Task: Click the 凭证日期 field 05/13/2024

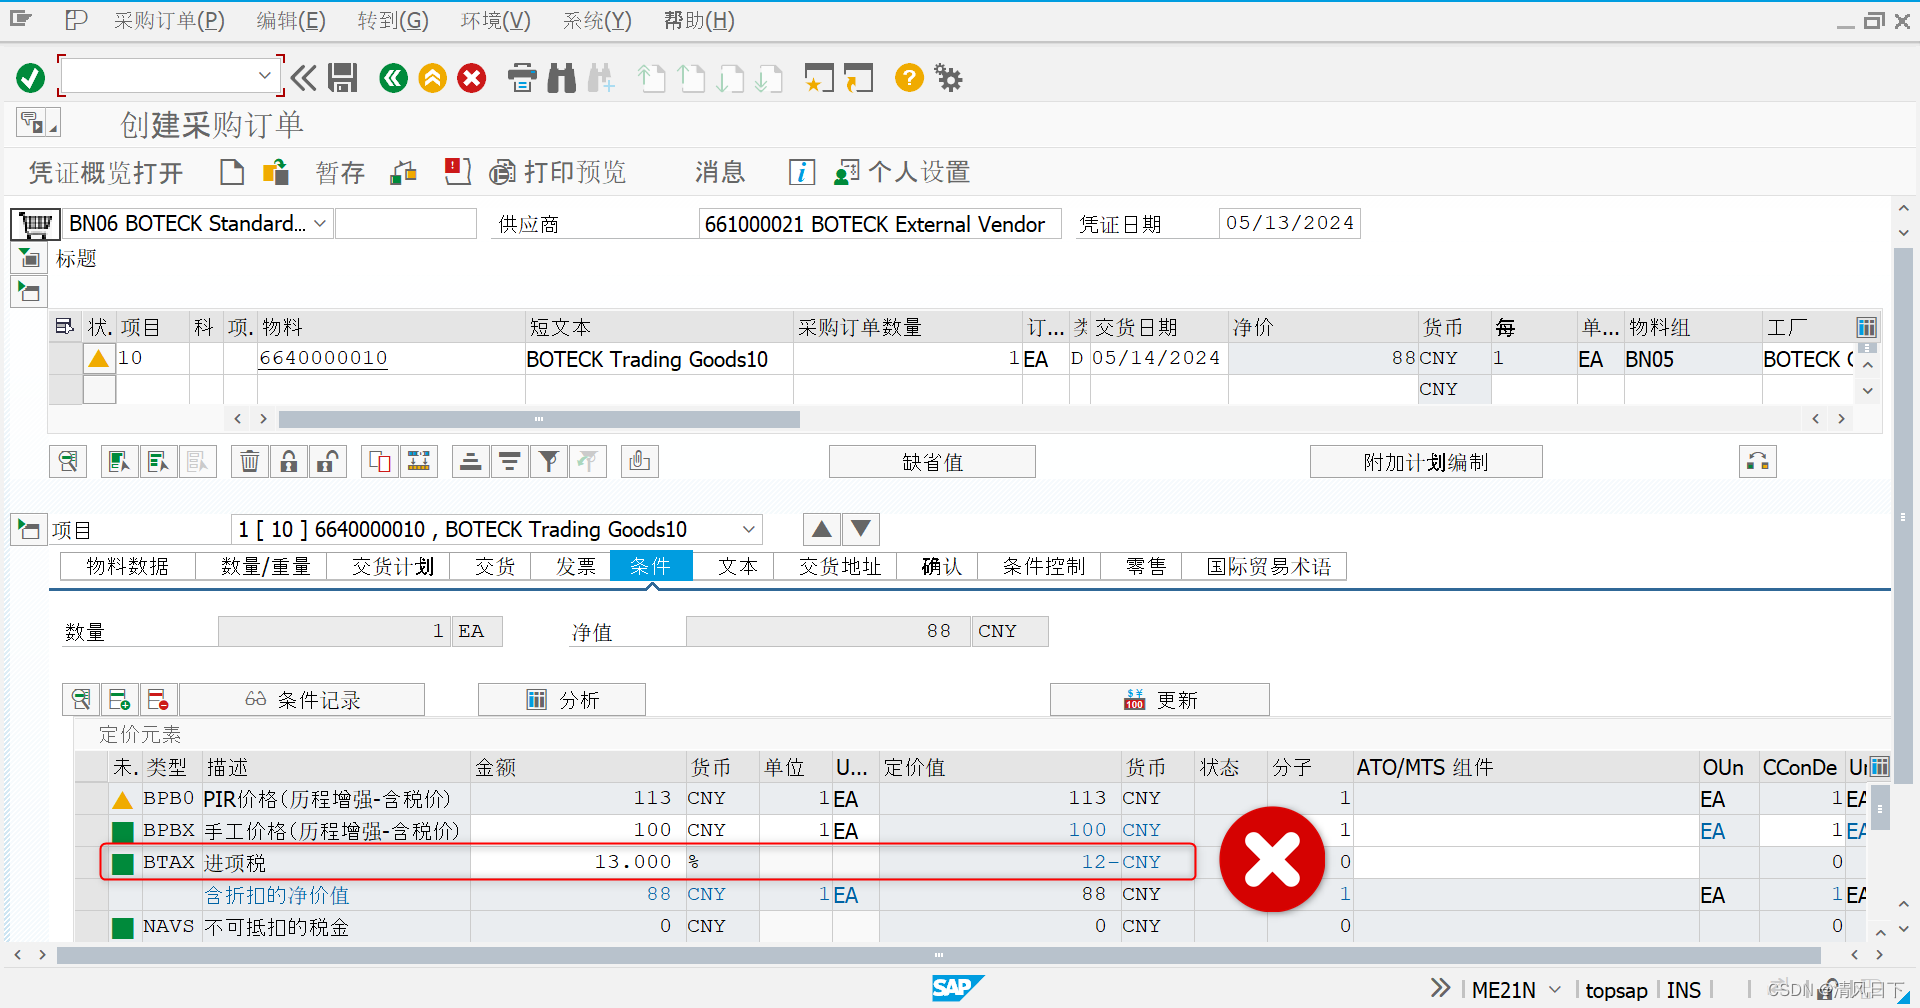Action: 1290,223
